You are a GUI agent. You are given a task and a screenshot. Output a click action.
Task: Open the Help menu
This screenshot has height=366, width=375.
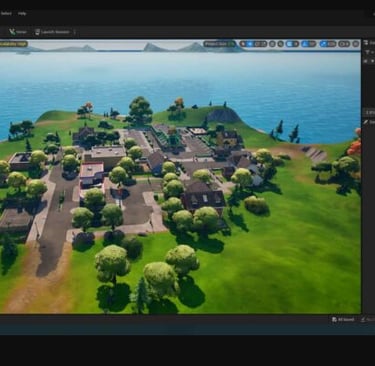pyautogui.click(x=22, y=14)
